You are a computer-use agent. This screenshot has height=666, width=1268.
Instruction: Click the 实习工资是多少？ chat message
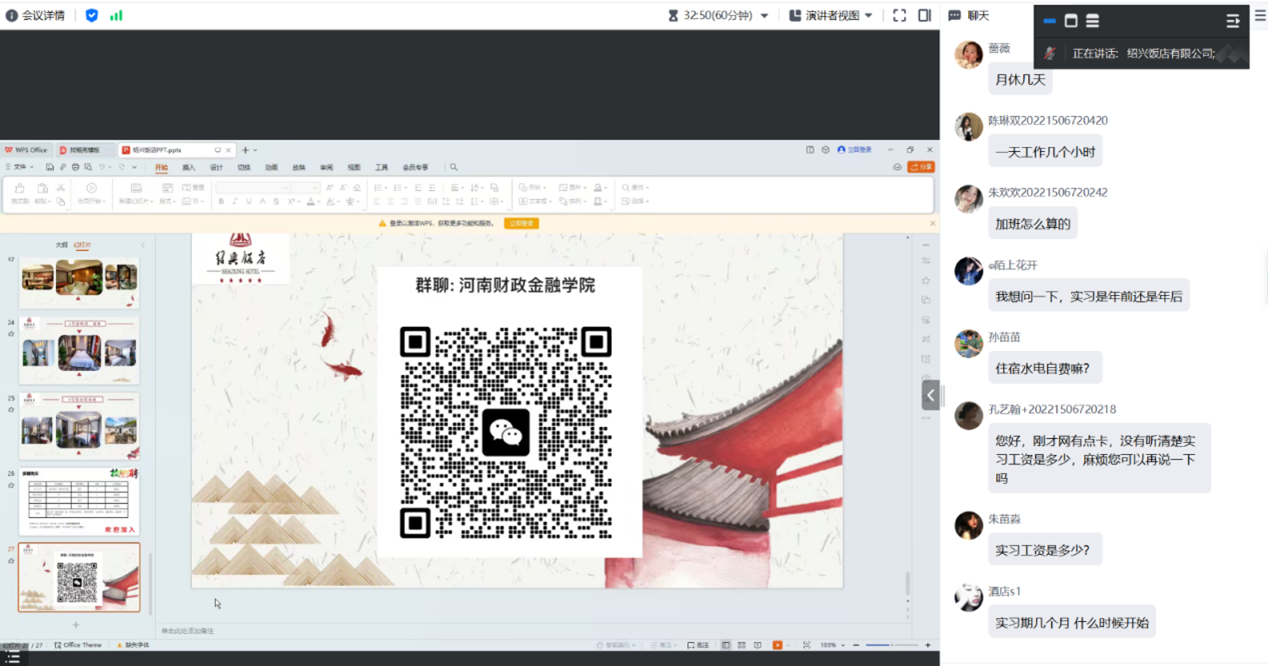(1045, 550)
